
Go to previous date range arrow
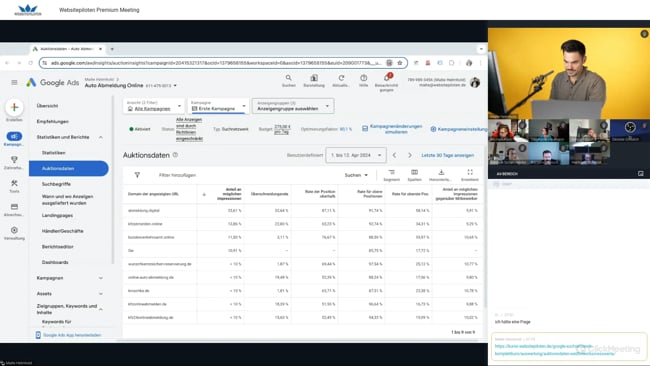click(x=395, y=155)
